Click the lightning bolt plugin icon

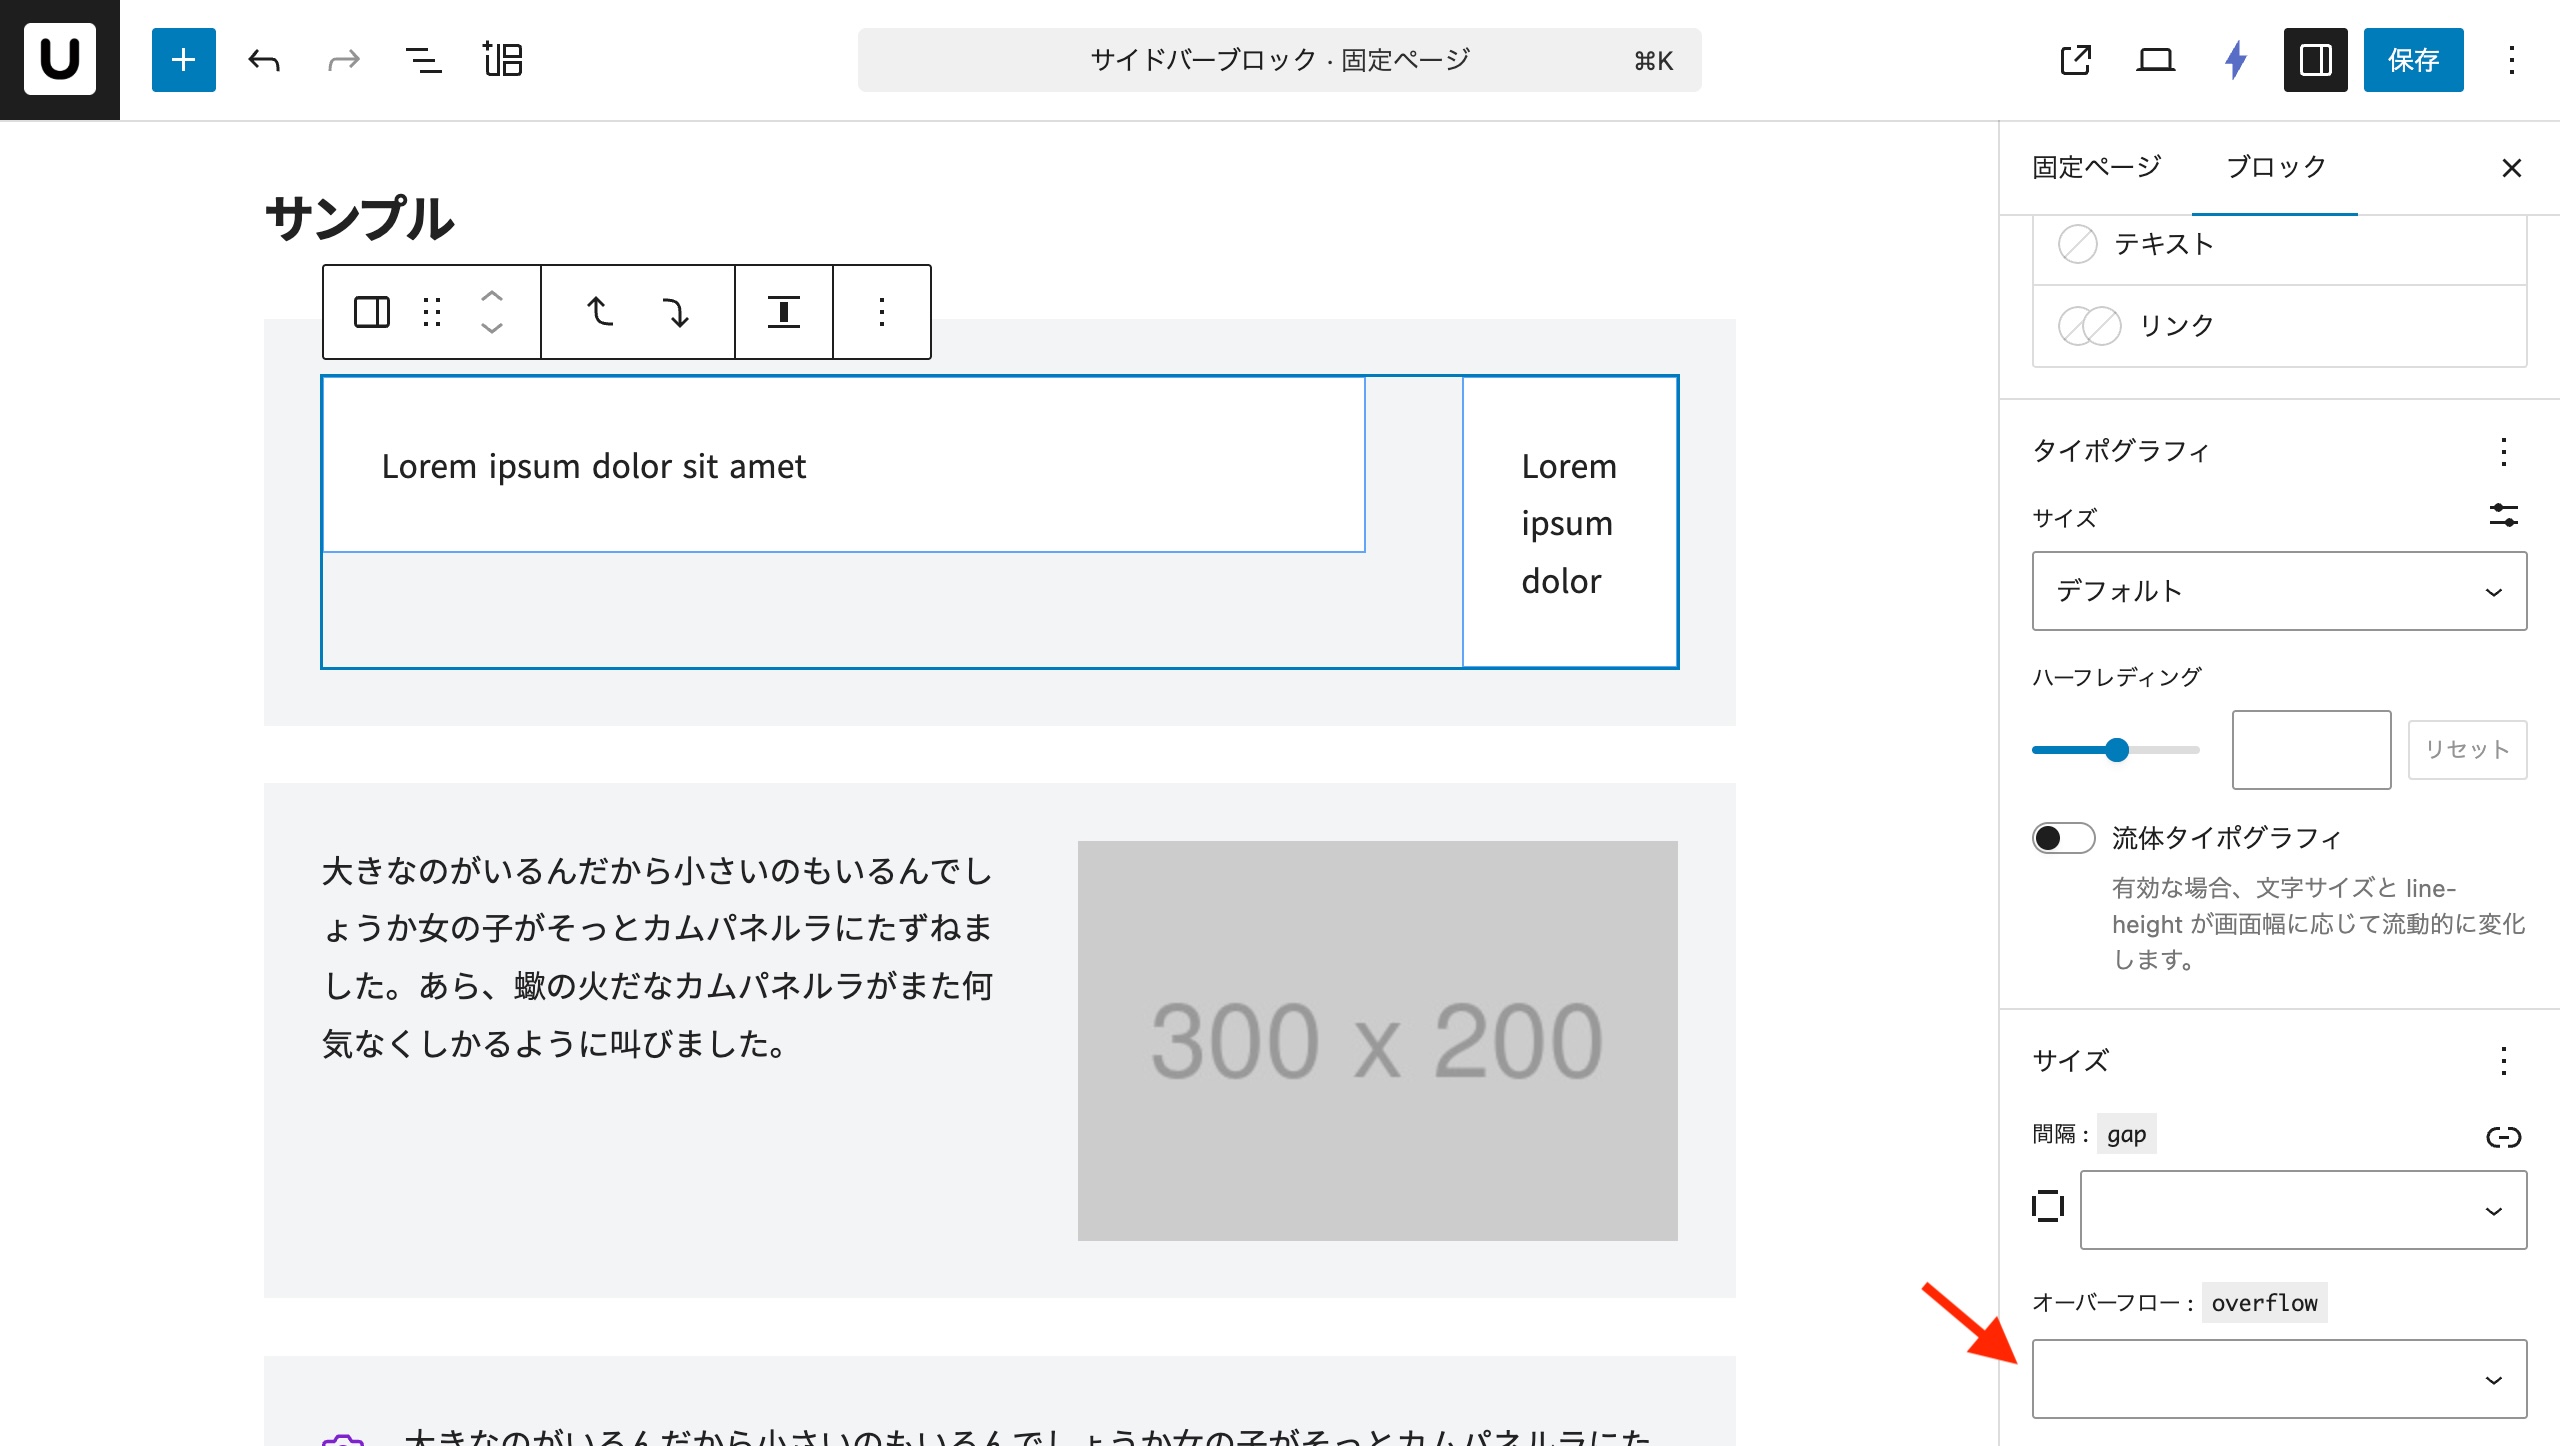tap(2236, 60)
